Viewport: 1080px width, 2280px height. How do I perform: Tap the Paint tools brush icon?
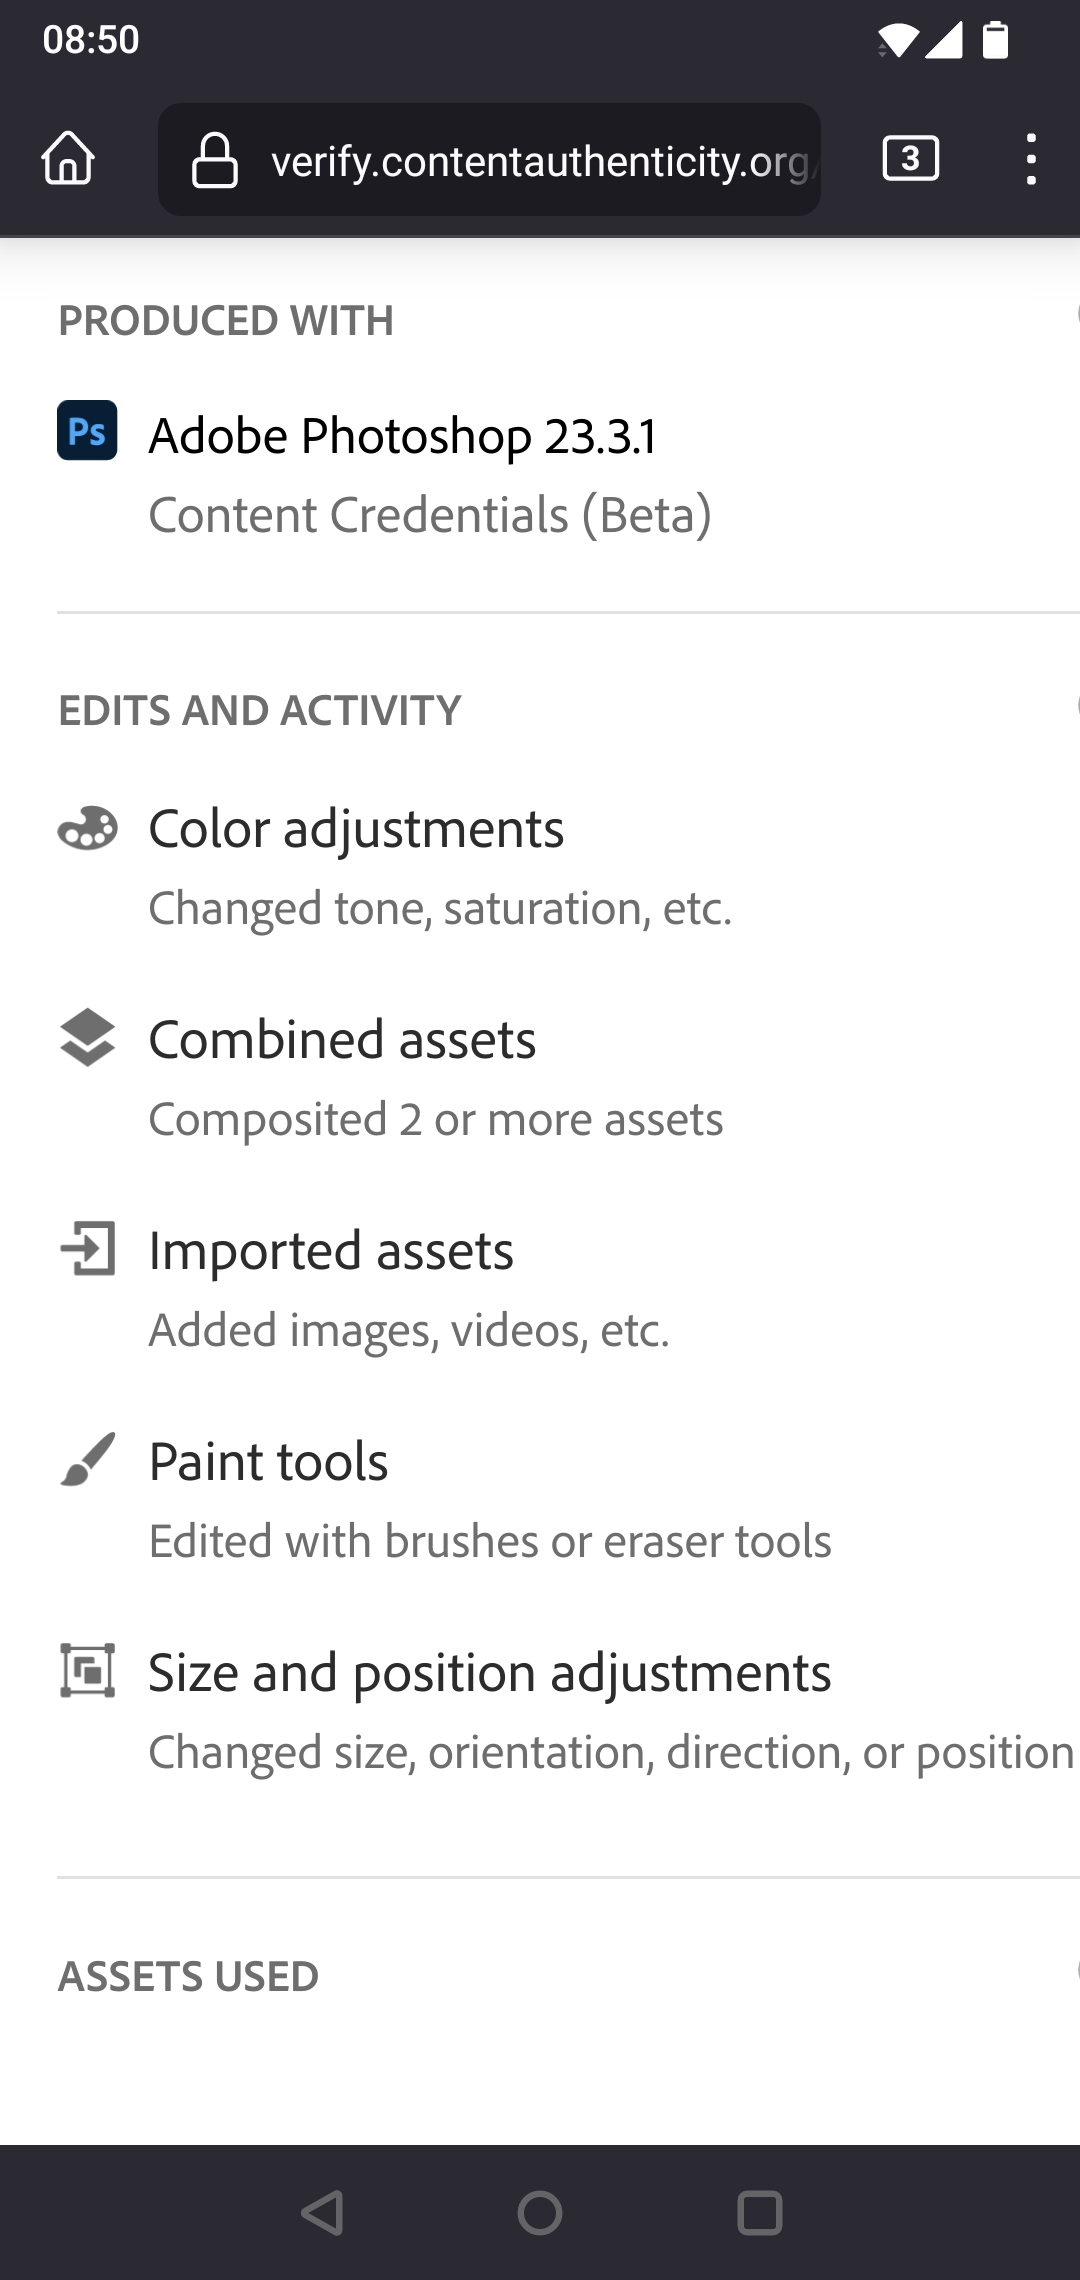[x=87, y=1460]
